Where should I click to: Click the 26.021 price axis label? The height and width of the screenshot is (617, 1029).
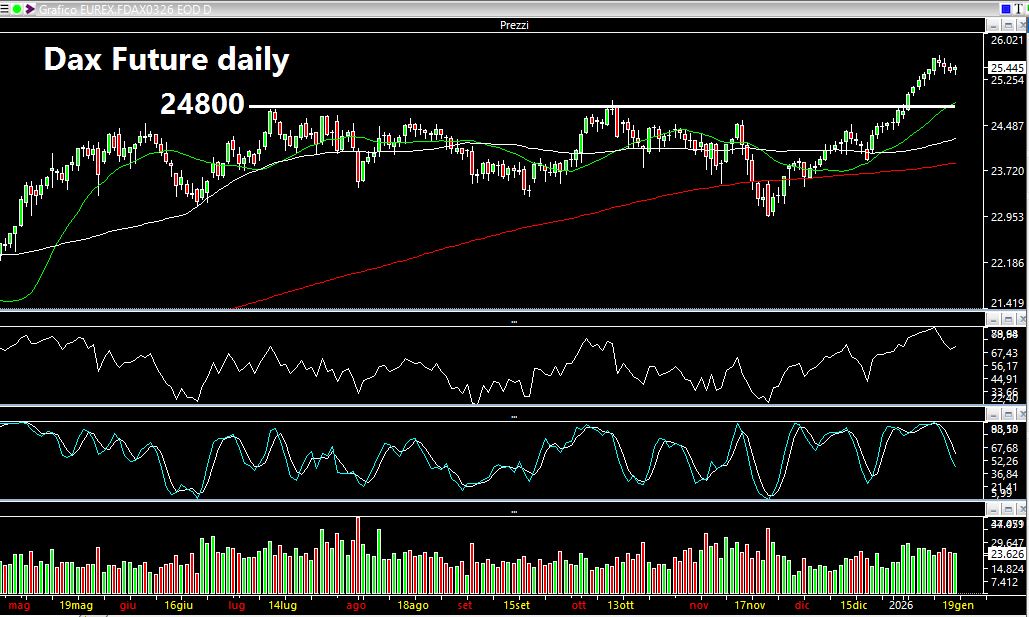pyautogui.click(x=1007, y=40)
